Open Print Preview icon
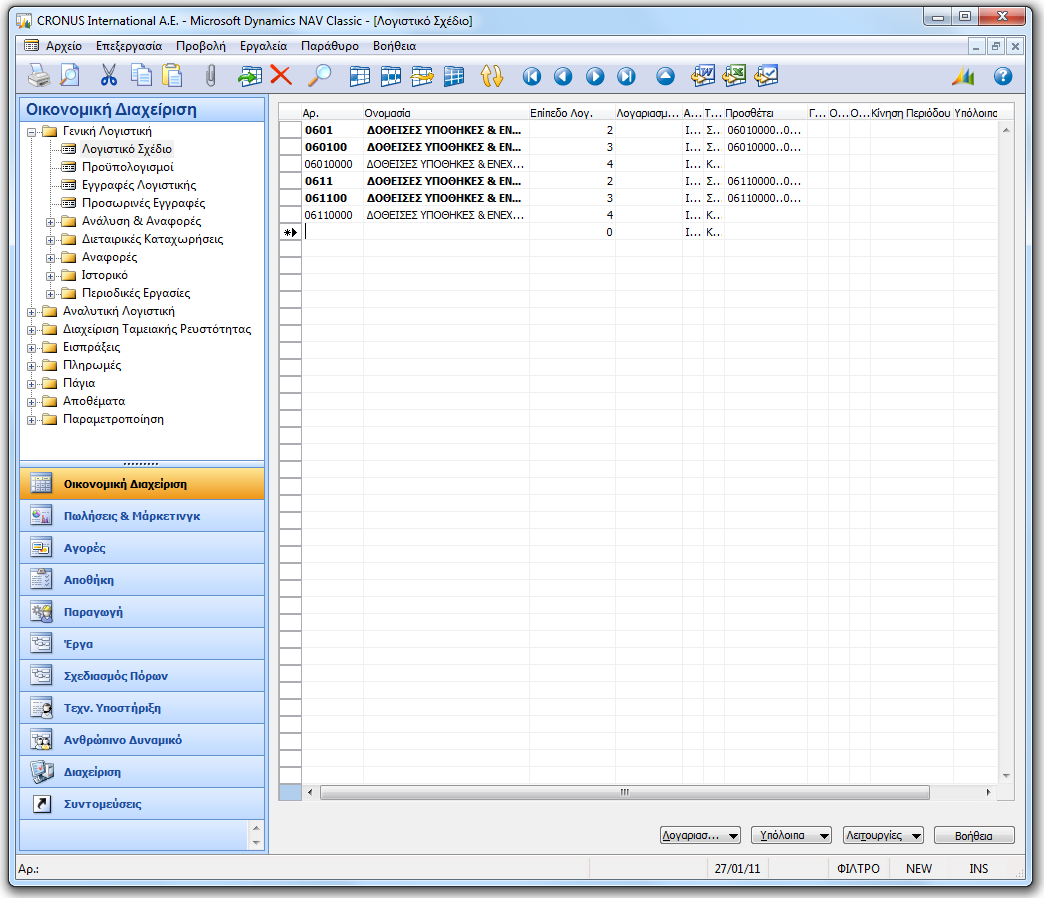The height and width of the screenshot is (898, 1044). coord(70,76)
